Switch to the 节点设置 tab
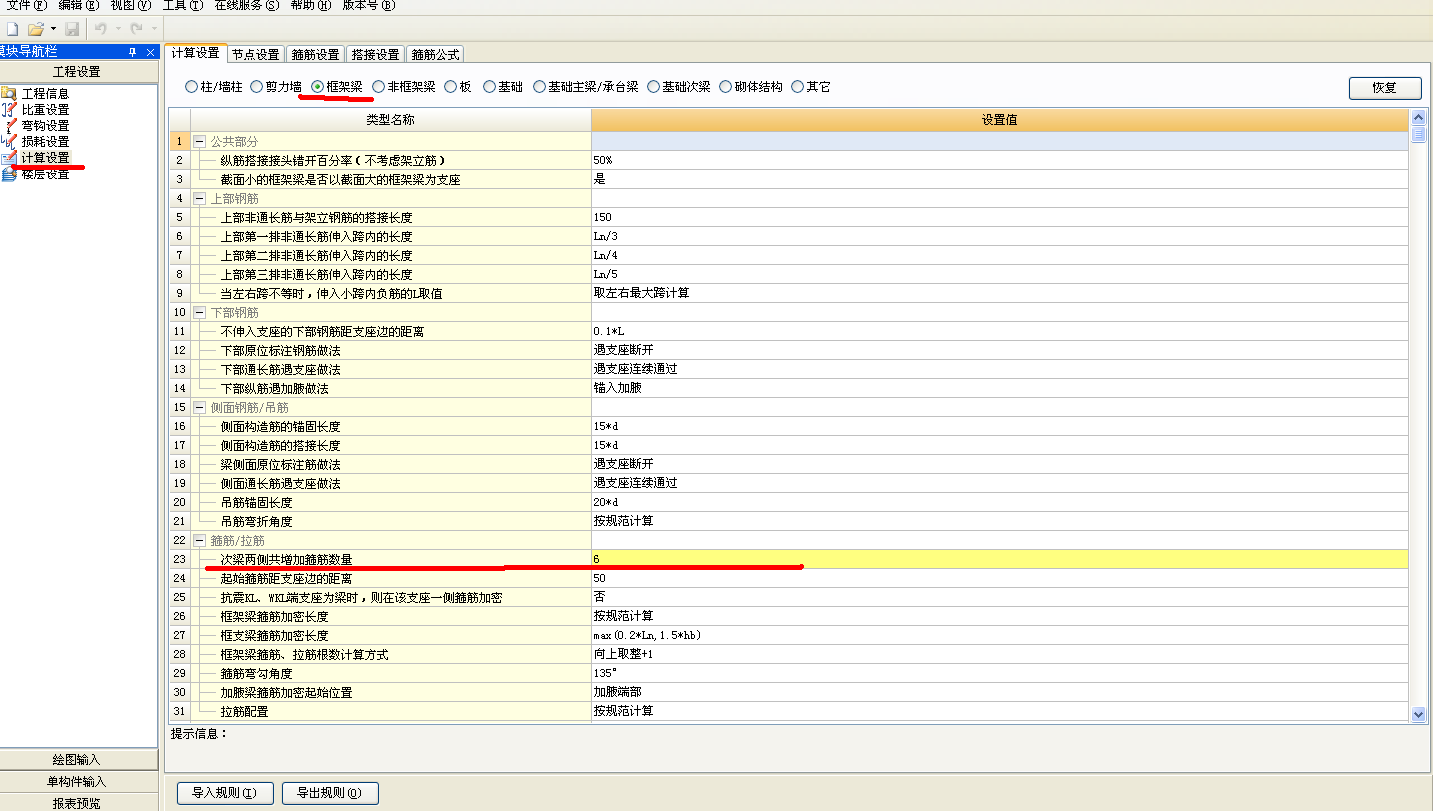1433x811 pixels. point(256,54)
